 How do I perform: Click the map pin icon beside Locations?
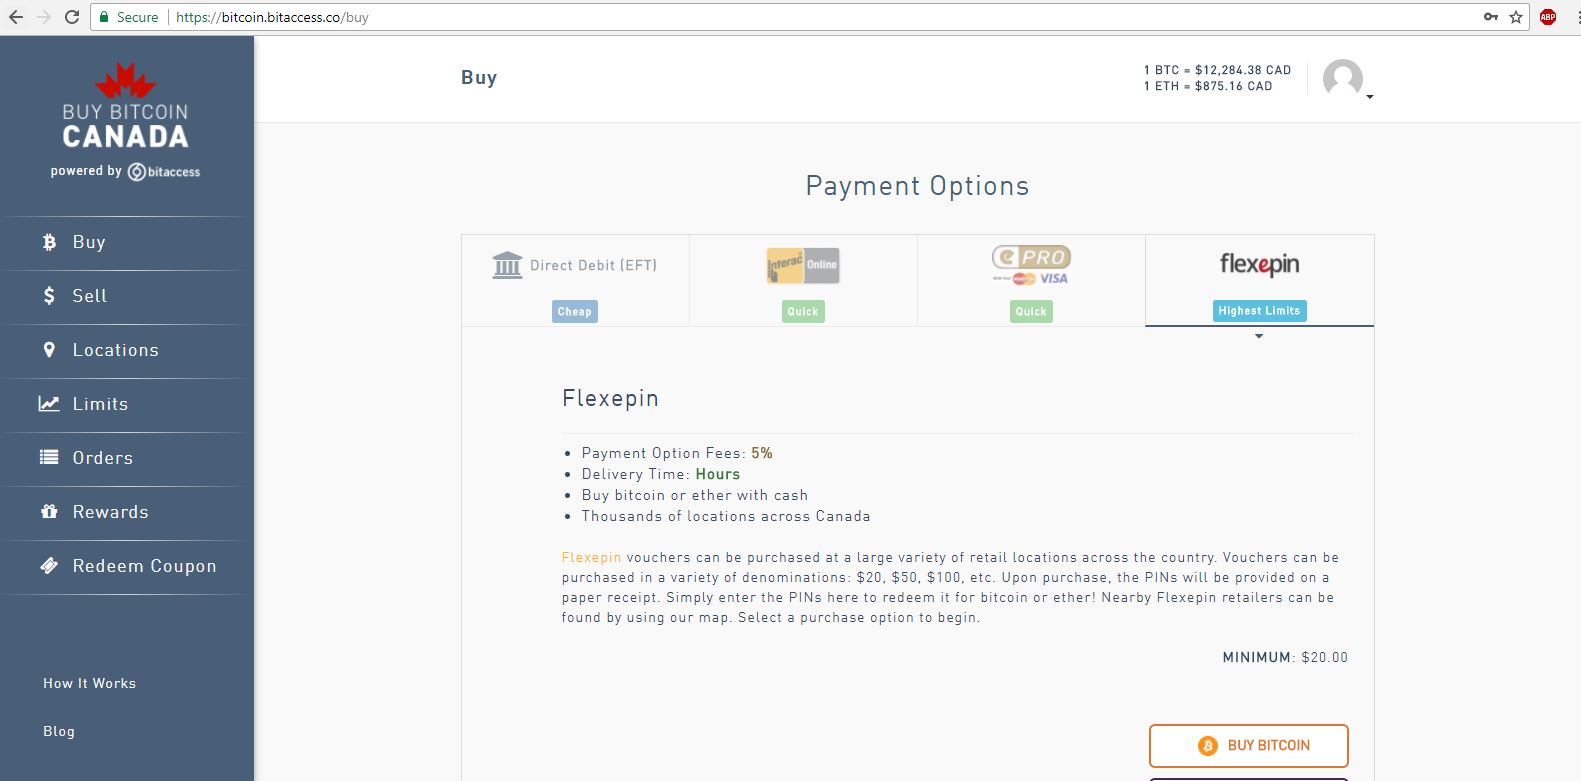tap(49, 350)
